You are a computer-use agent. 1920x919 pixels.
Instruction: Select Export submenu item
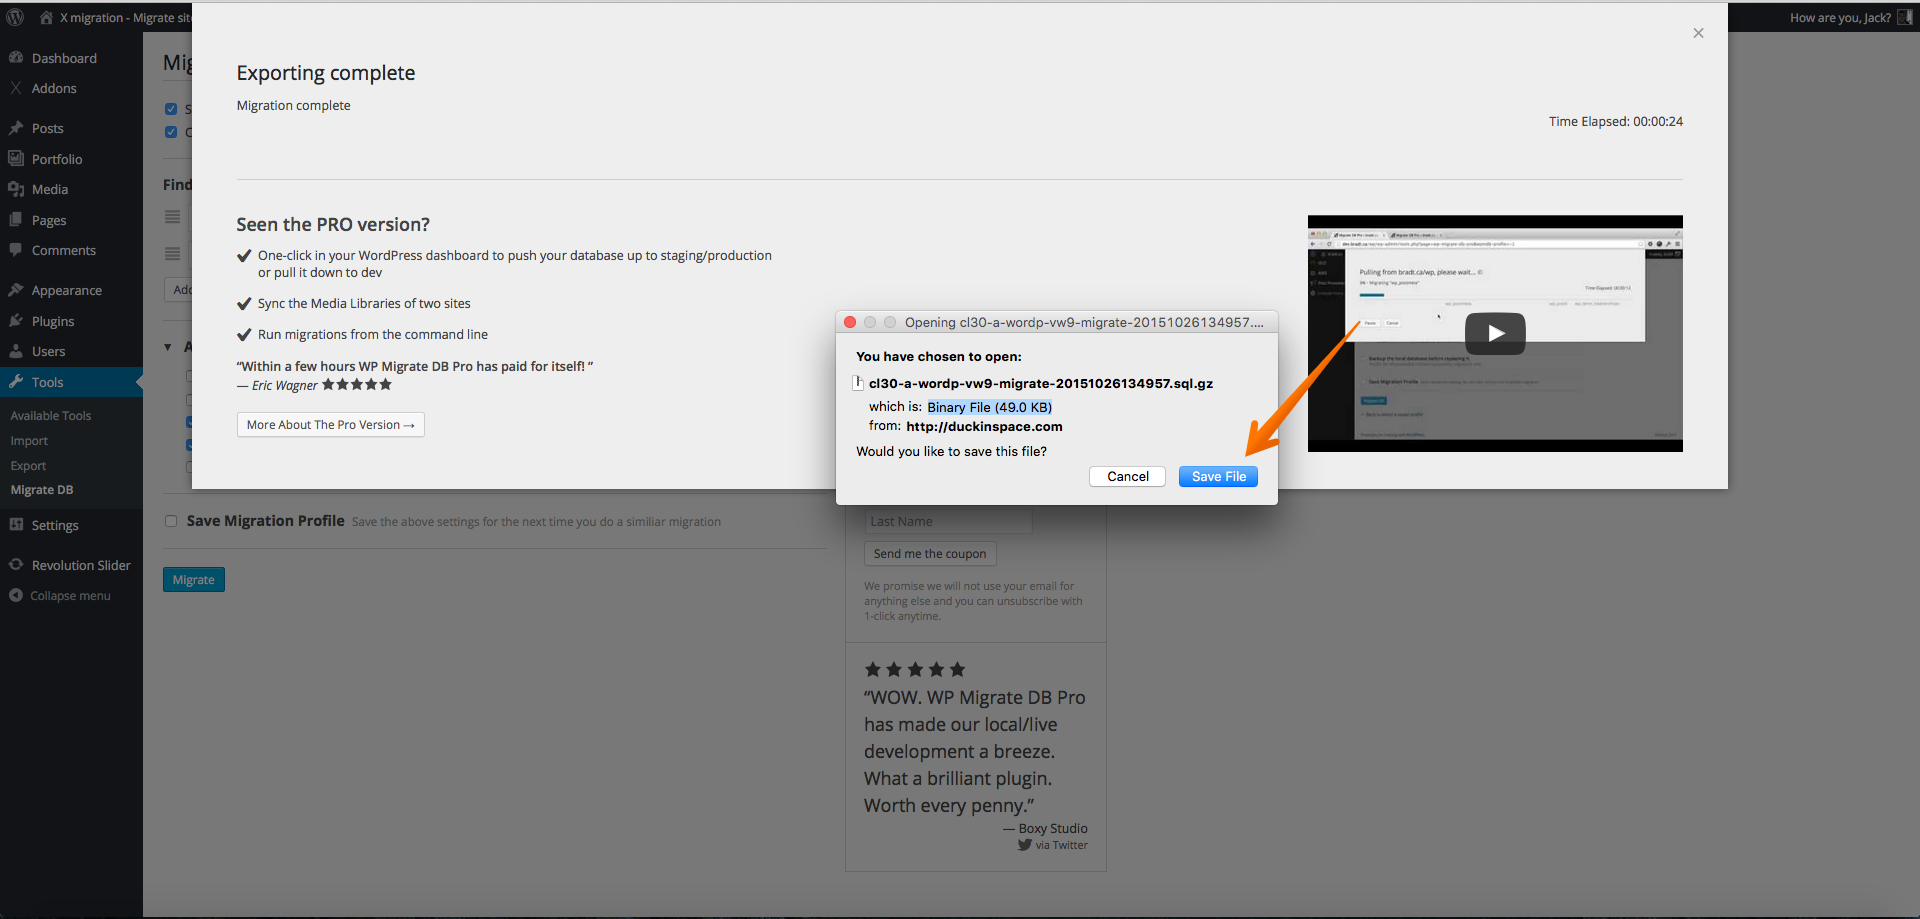28,466
